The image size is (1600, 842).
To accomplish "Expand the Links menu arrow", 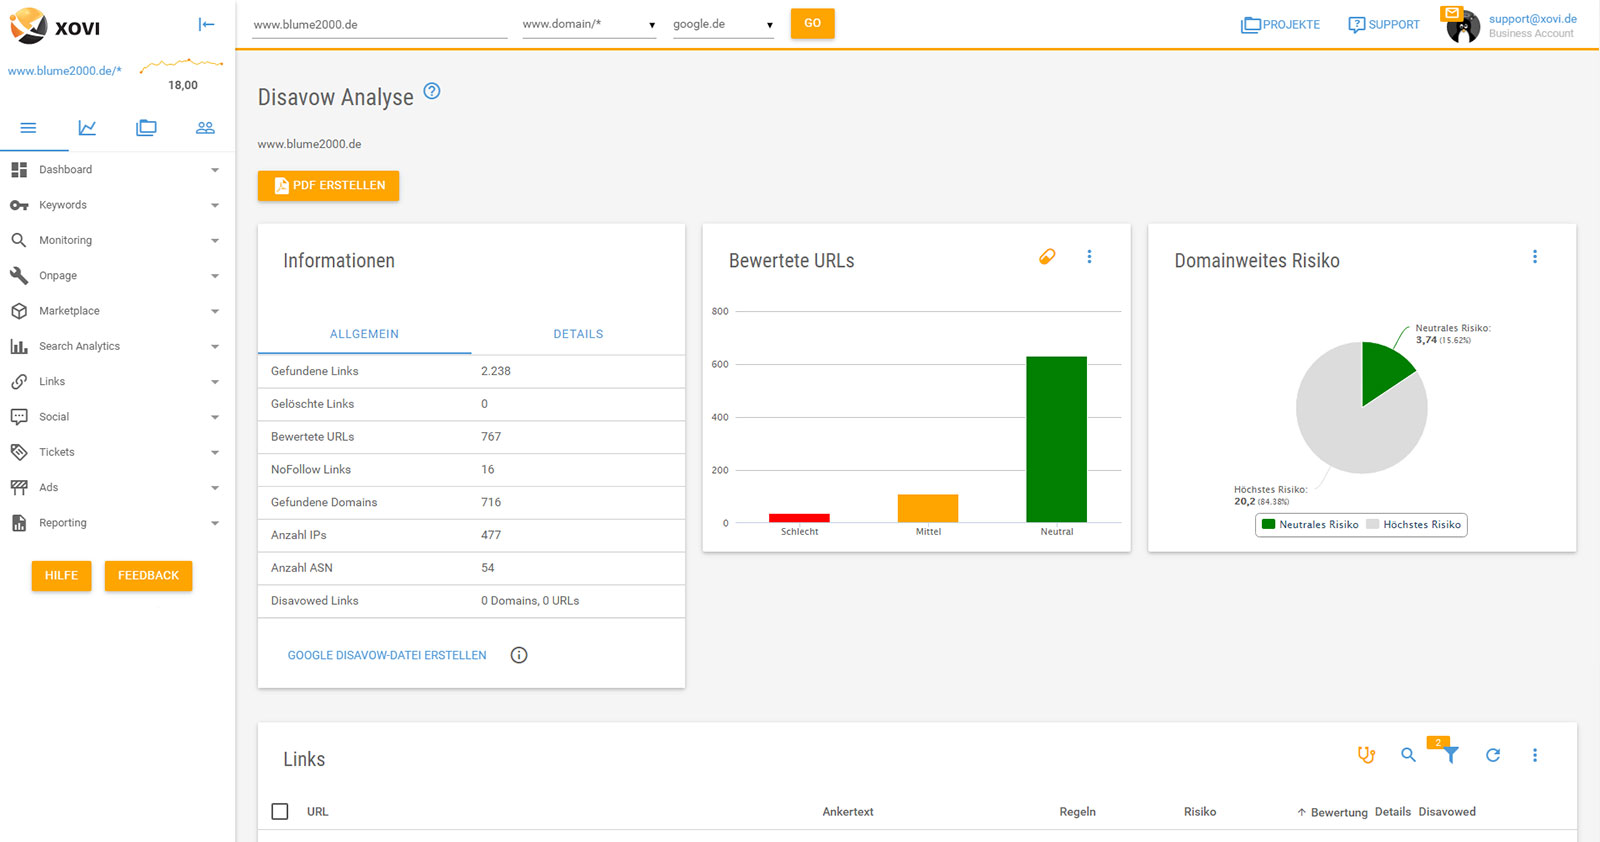I will click(x=215, y=382).
